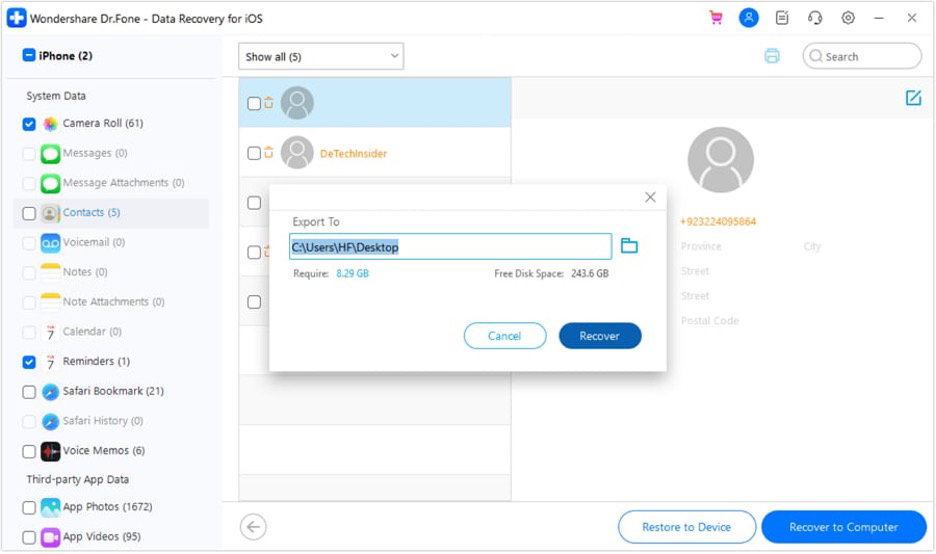The width and height of the screenshot is (936, 554).
Task: Check the Voice Memos checkbox
Action: coord(29,451)
